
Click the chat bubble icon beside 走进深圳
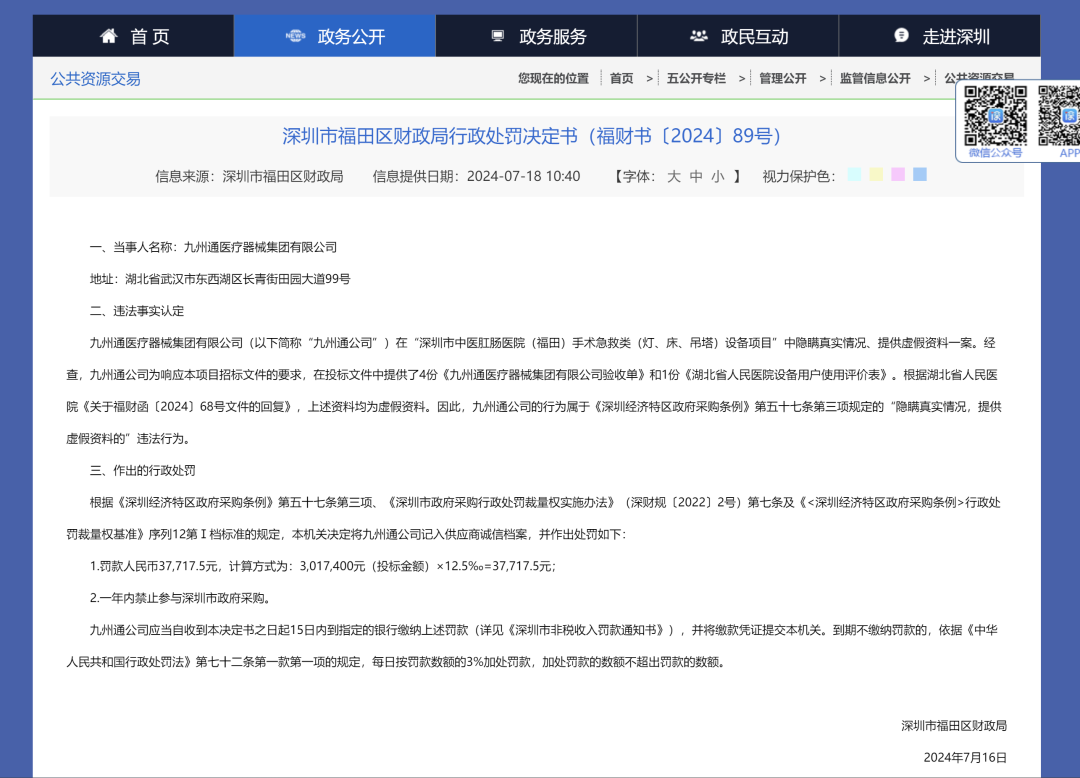pyautogui.click(x=901, y=36)
